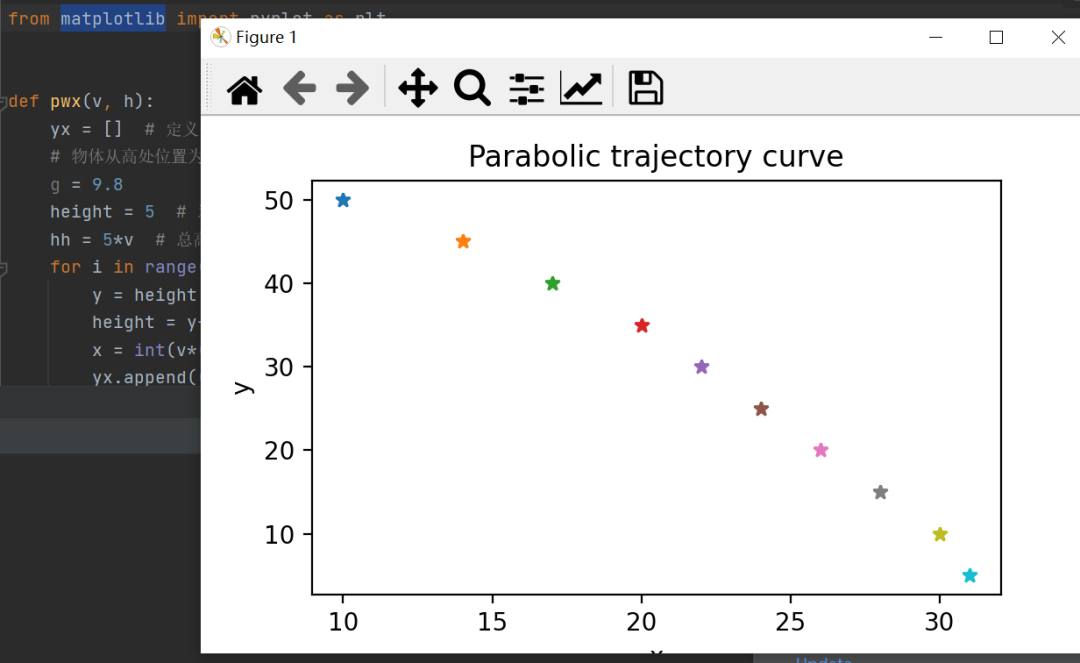
Task: Click x-axis tick label 25
Action: click(790, 622)
